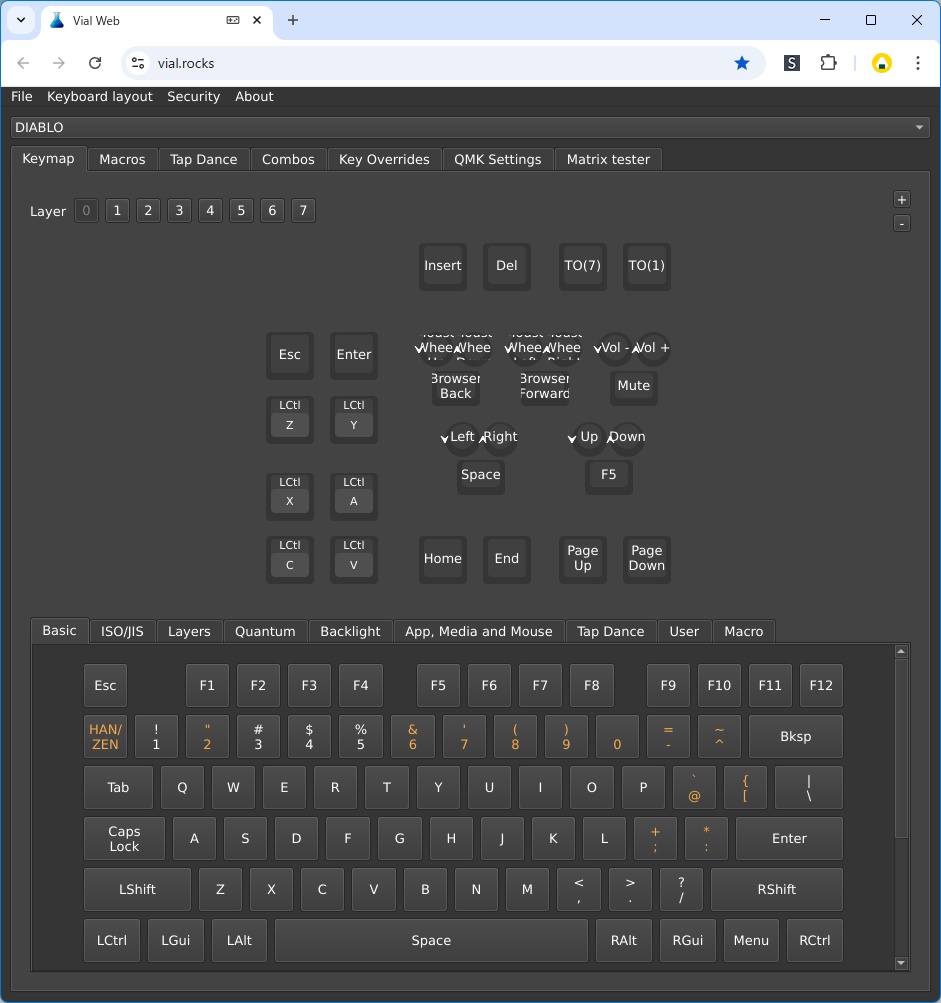Viewport: 941px width, 1003px height.
Task: Click the keycode panel scroll down arrow
Action: coord(901,963)
